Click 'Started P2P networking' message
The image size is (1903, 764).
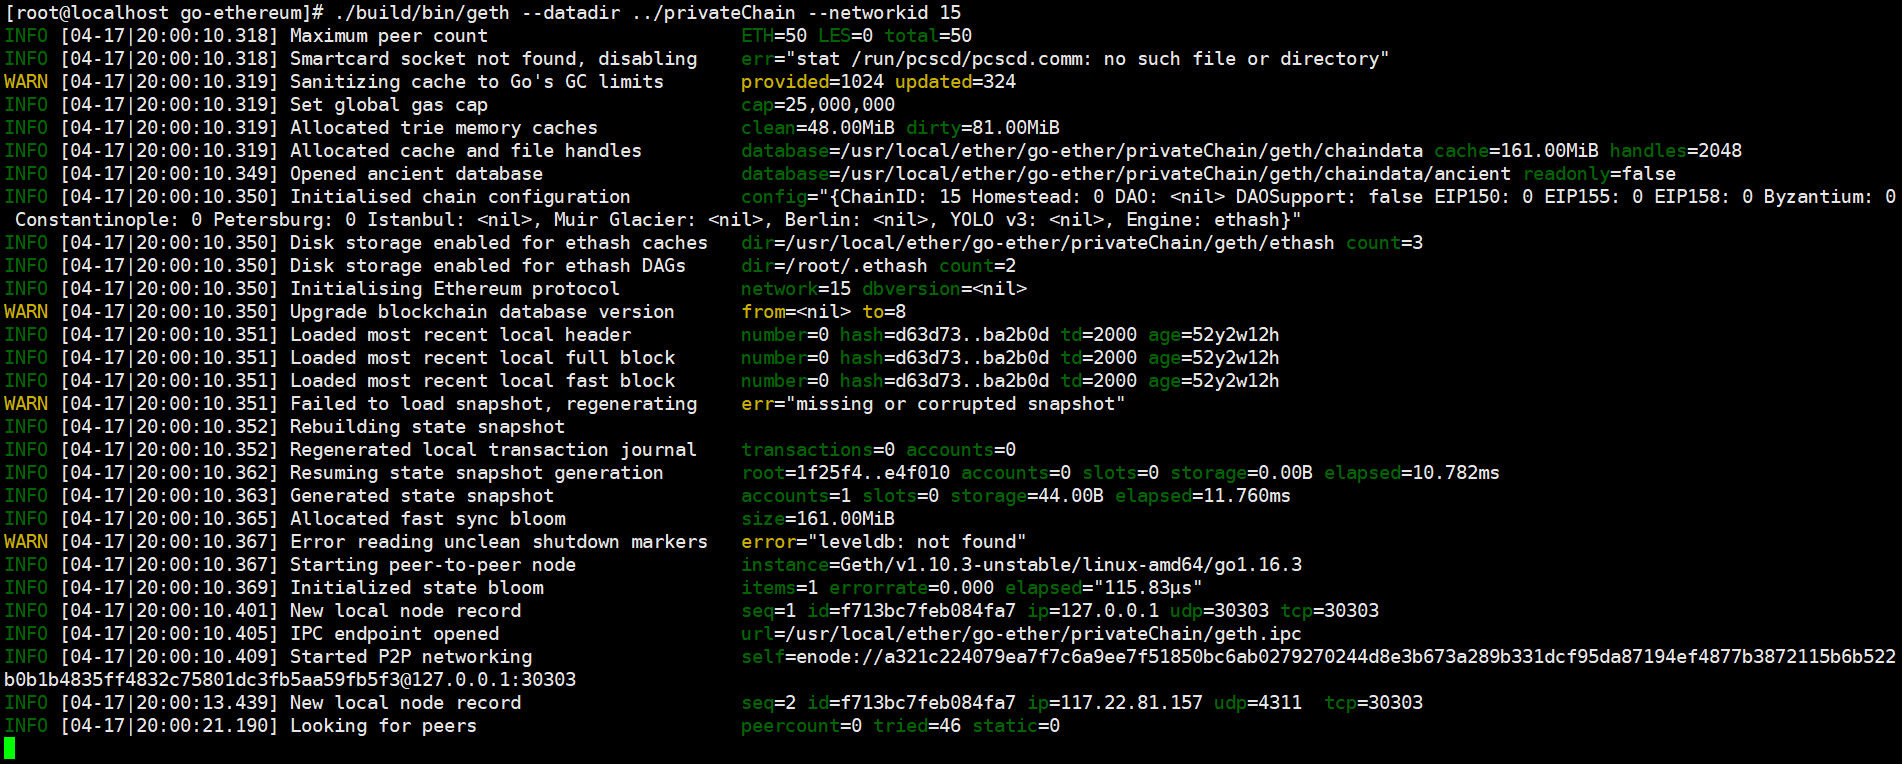[410, 657]
